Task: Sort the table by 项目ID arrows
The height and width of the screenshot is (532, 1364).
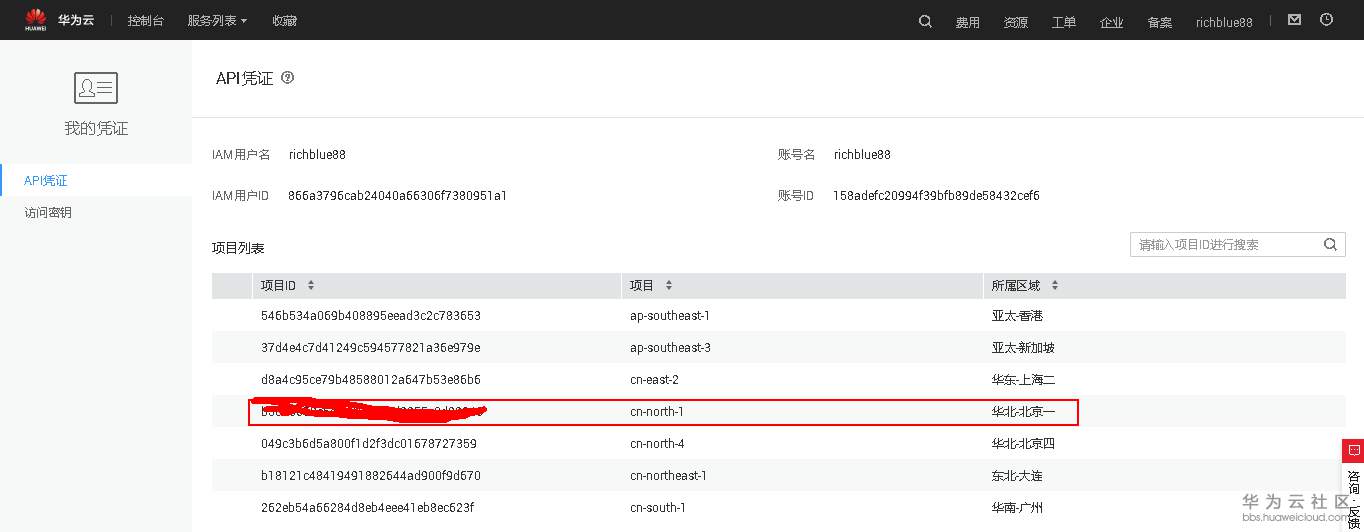Action: [311, 286]
